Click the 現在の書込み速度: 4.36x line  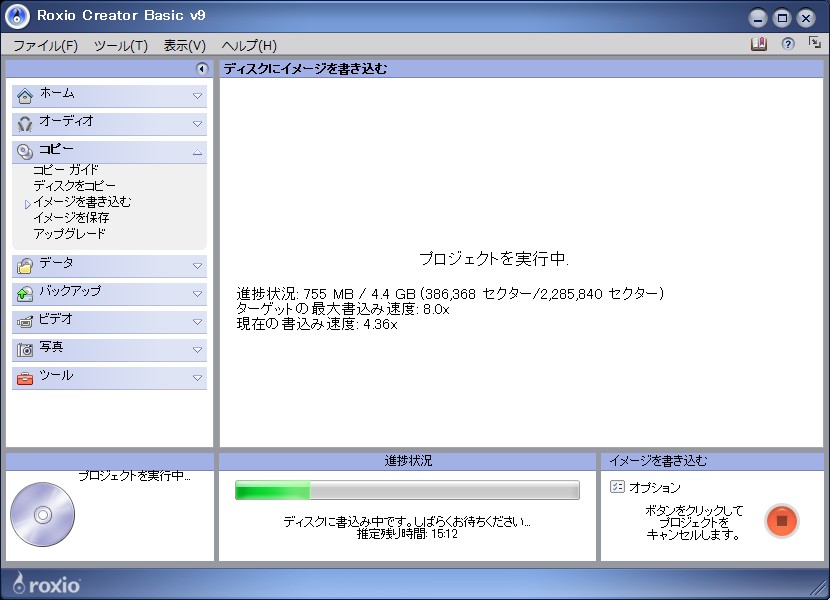(317, 324)
